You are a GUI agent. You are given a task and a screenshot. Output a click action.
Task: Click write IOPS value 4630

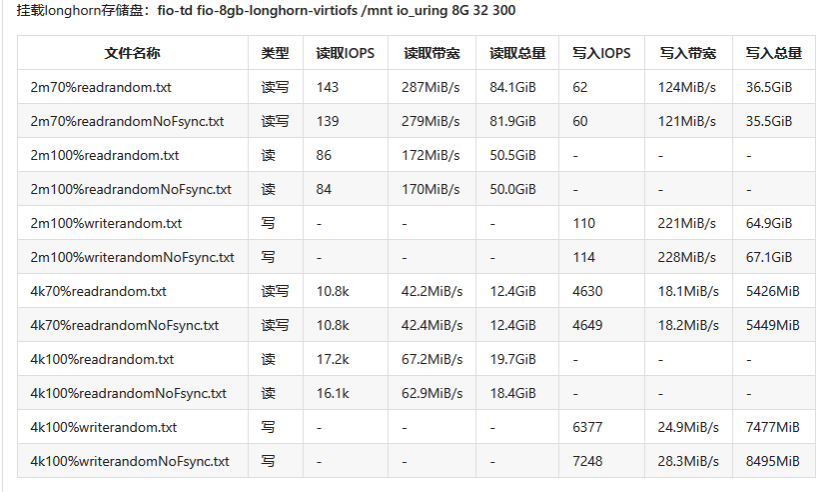(587, 291)
